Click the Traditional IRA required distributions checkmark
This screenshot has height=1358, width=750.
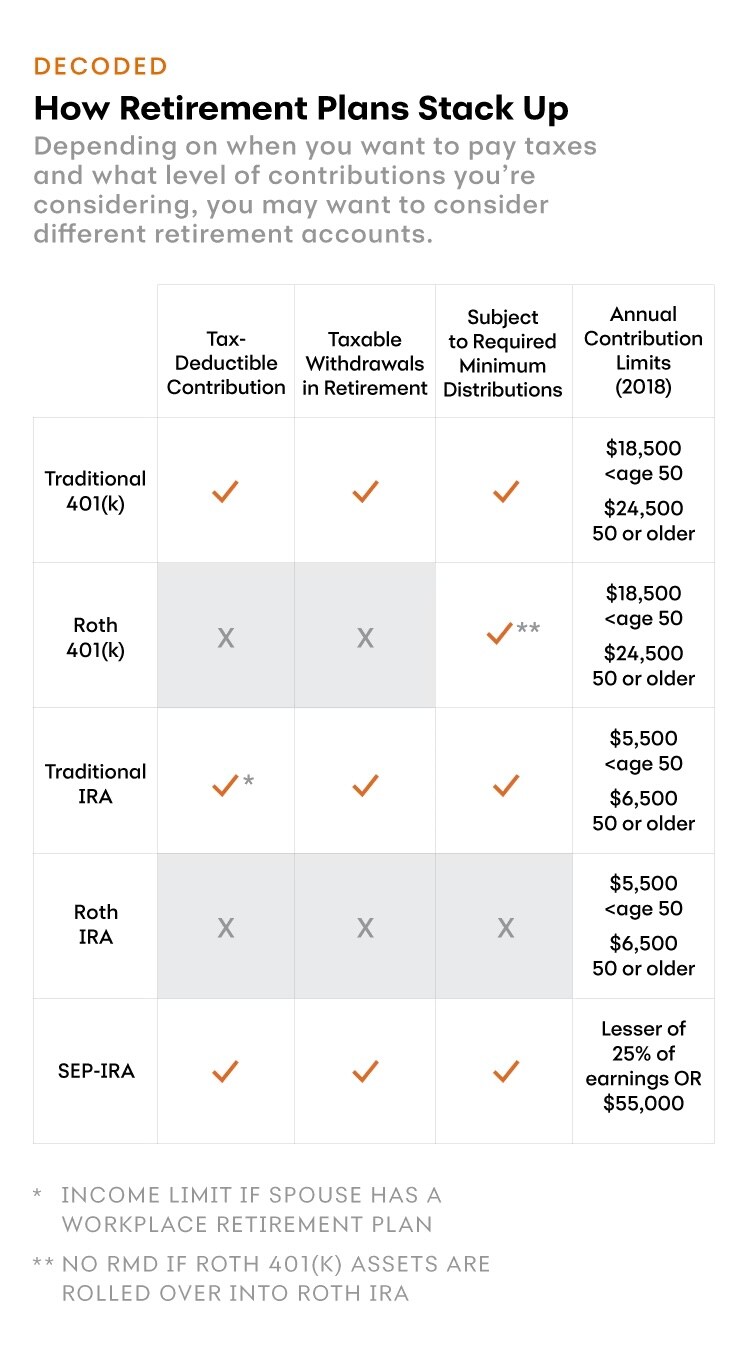point(505,786)
